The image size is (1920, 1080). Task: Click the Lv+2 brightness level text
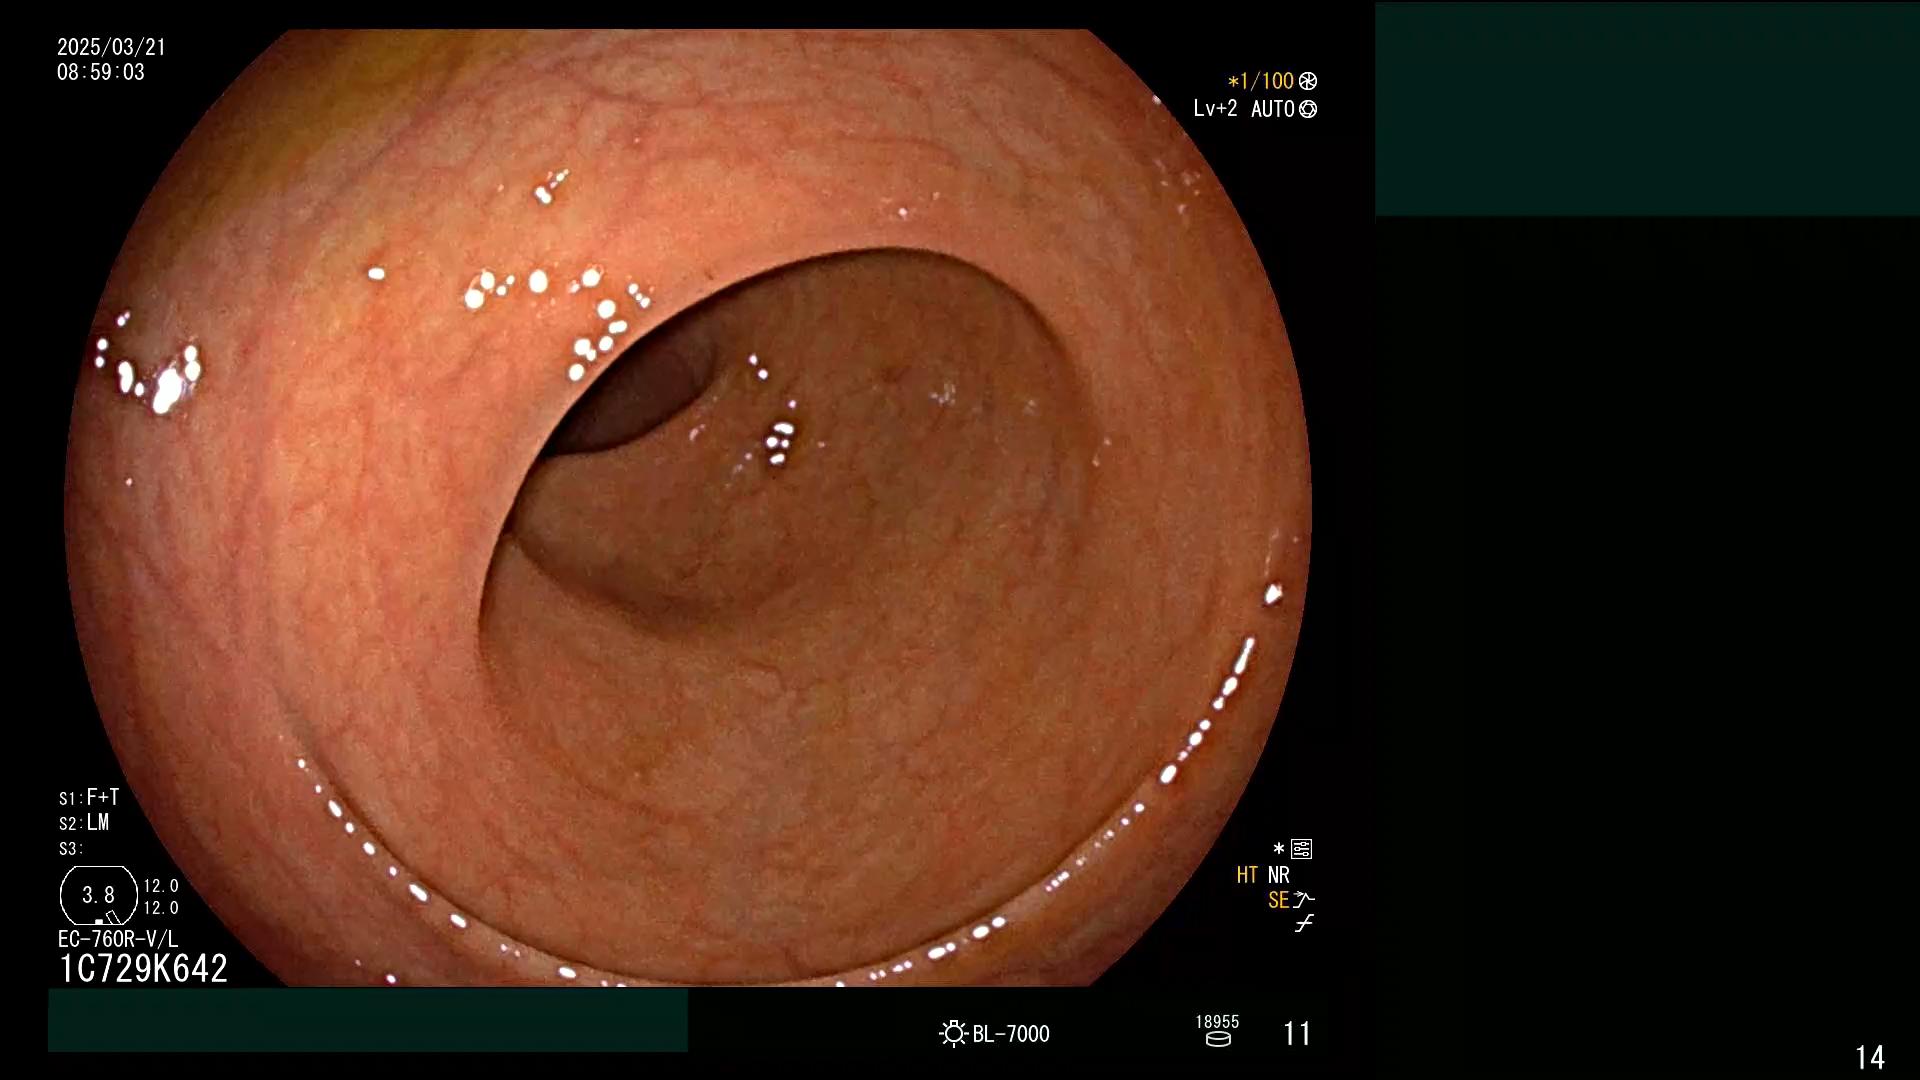point(1215,108)
